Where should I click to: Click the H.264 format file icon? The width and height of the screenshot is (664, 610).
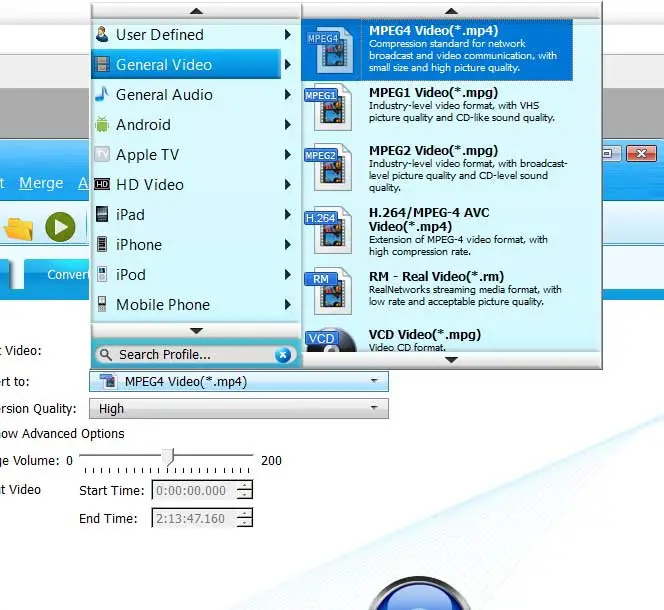pyautogui.click(x=329, y=230)
